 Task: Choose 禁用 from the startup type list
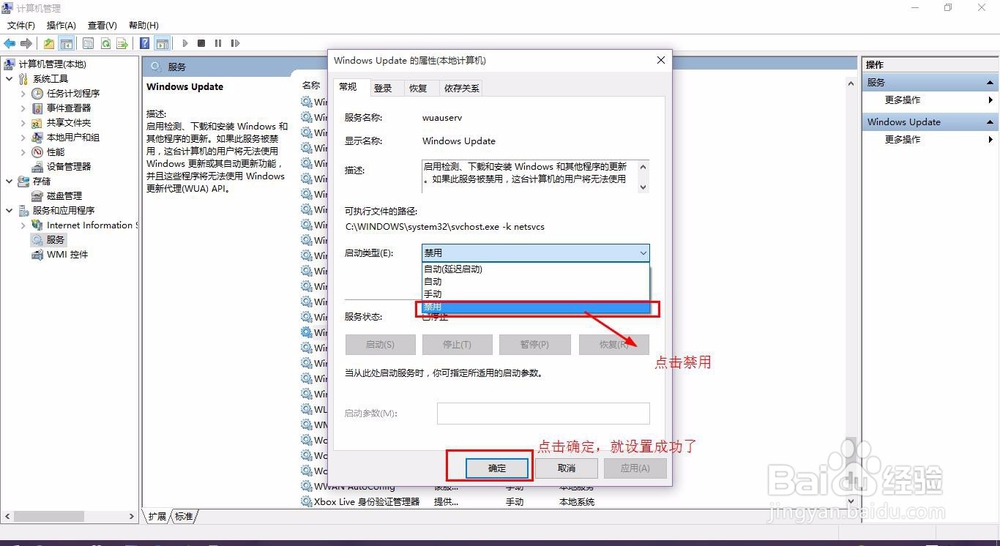(x=536, y=307)
